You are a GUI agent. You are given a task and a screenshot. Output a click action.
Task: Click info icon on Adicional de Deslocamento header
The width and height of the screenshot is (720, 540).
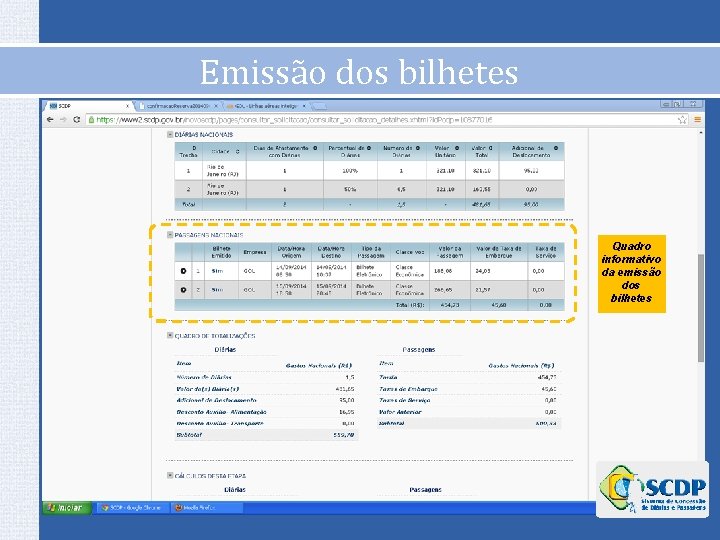click(556, 148)
